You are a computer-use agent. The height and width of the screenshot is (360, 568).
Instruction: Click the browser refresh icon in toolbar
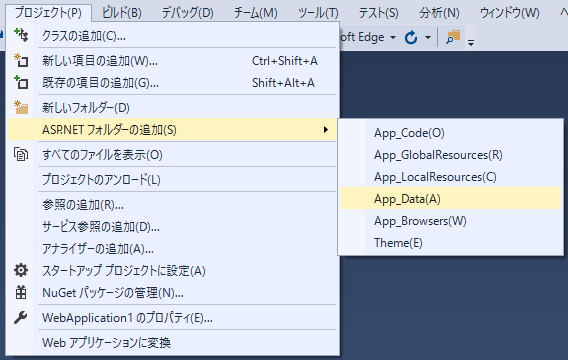[x=411, y=37]
